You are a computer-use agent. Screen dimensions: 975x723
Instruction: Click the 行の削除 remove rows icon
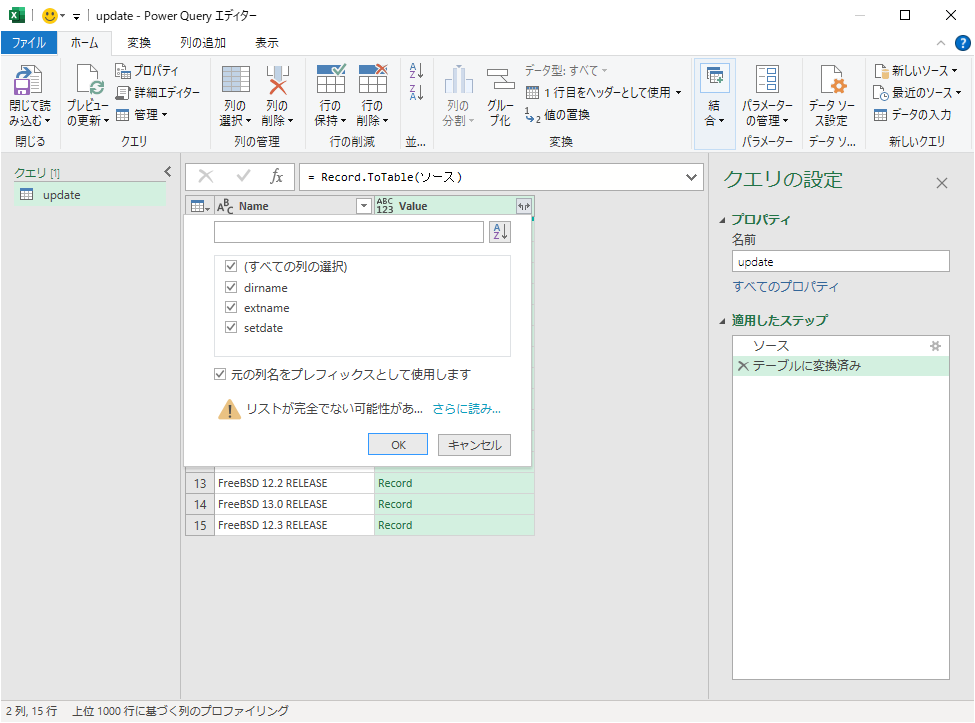click(x=372, y=80)
